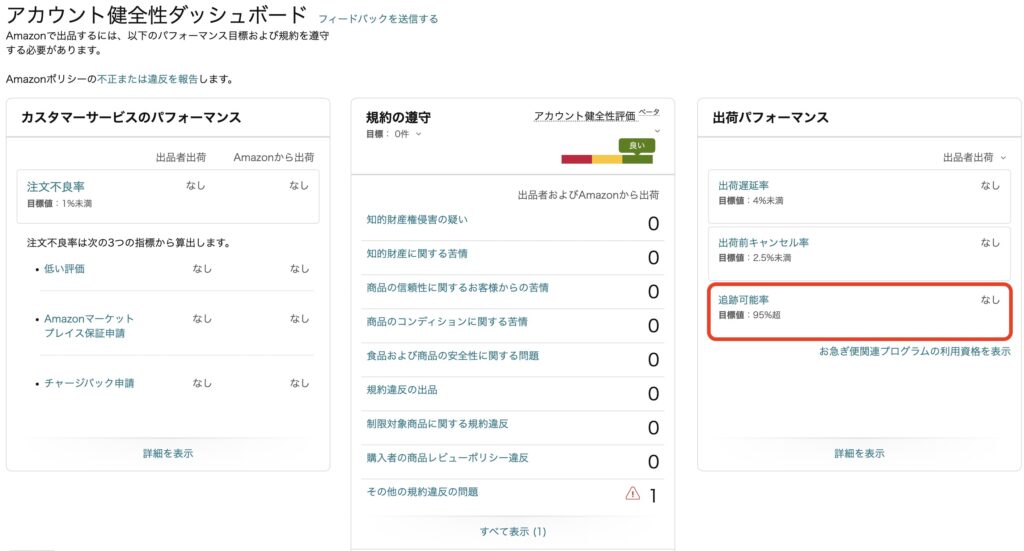Image resolution: width=1024 pixels, height=551 pixels.
Task: Click the 出品者出荷 column header in customer service panel
Action: coord(181,157)
